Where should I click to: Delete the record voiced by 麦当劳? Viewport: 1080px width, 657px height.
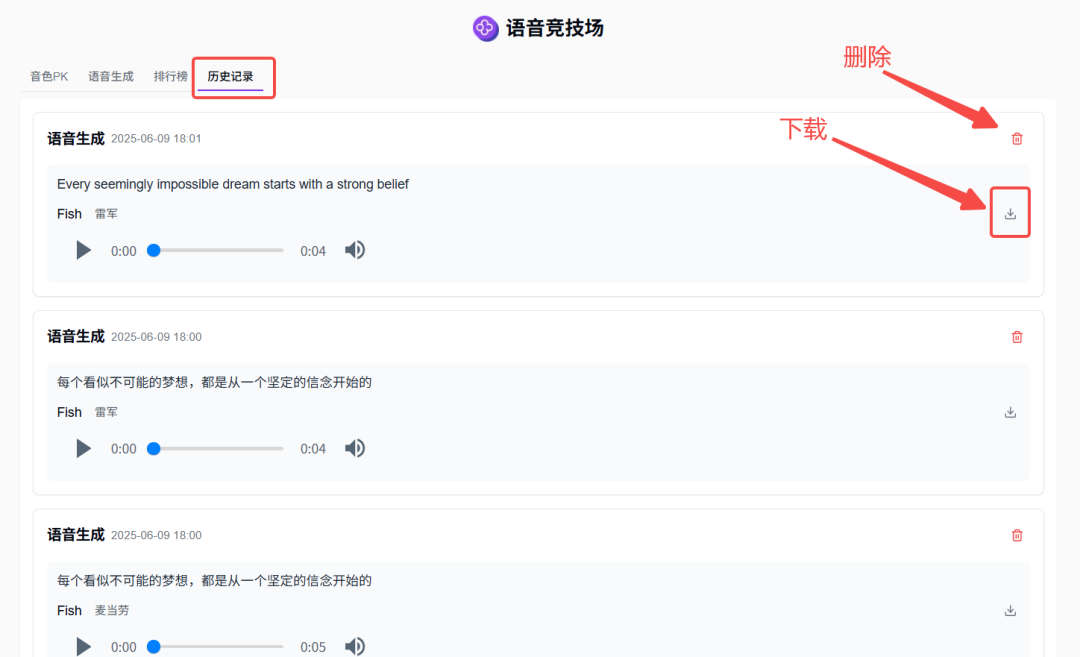click(1017, 536)
